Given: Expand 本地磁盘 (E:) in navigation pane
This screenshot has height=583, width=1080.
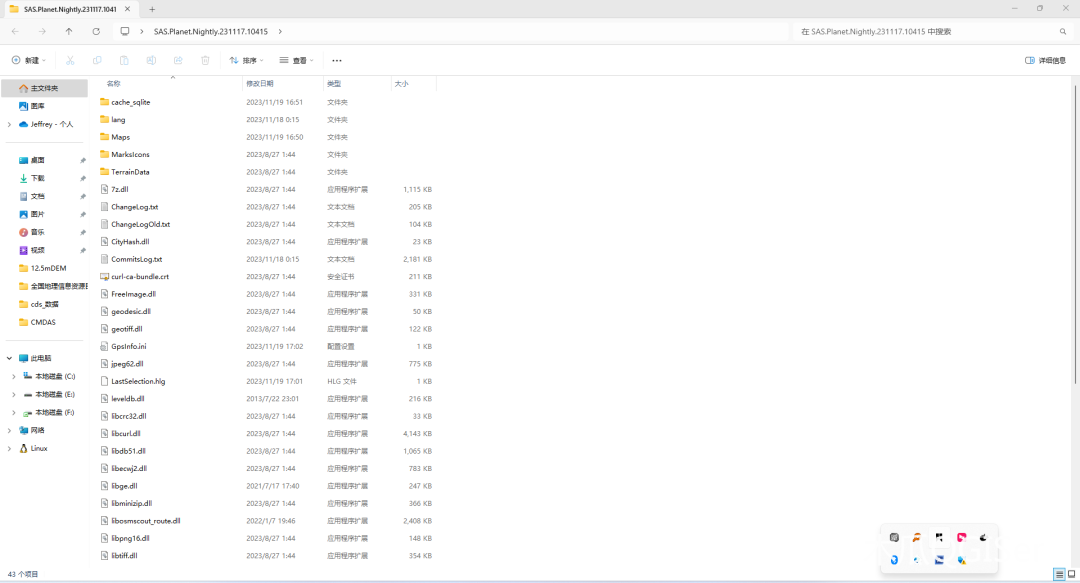Looking at the screenshot, I should click(14, 394).
